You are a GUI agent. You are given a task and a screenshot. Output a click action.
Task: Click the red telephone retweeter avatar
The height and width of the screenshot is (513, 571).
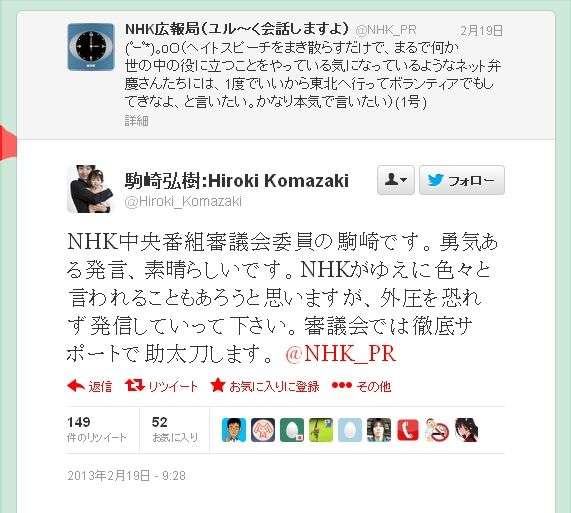coord(408,430)
